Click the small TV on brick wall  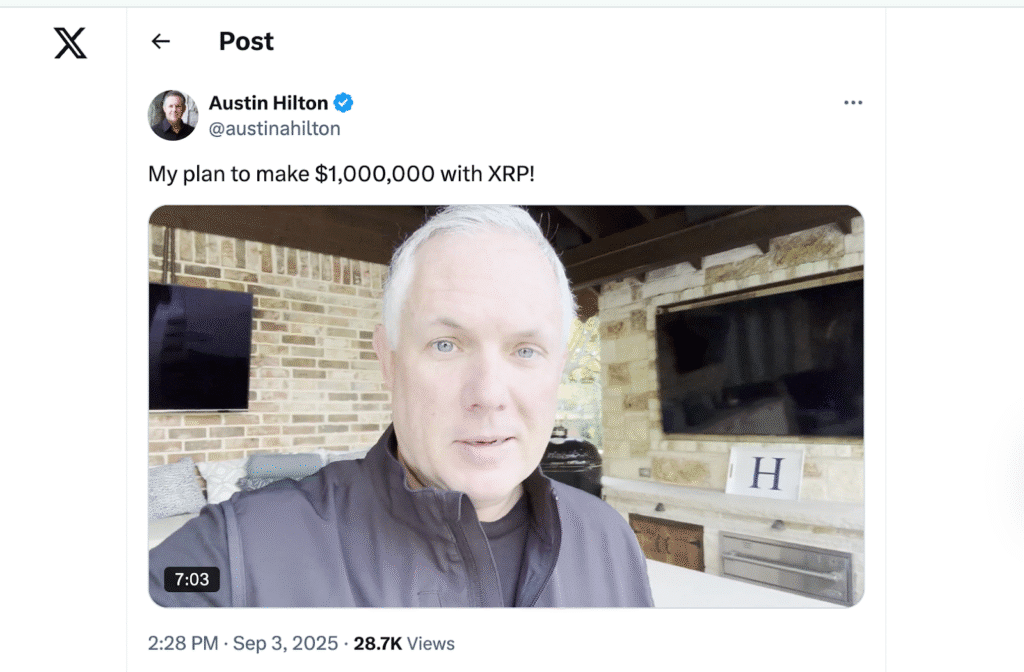(x=200, y=347)
